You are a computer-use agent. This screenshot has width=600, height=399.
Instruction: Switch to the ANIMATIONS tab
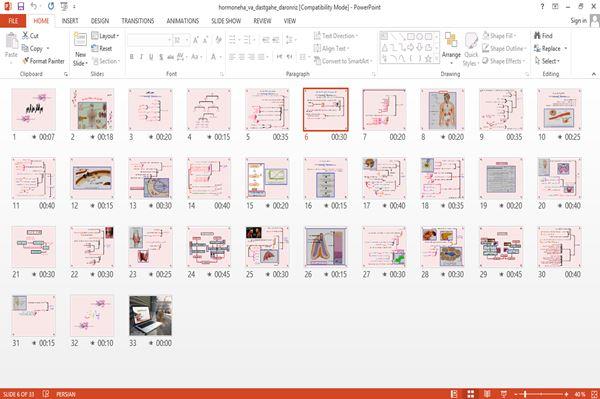point(183,21)
